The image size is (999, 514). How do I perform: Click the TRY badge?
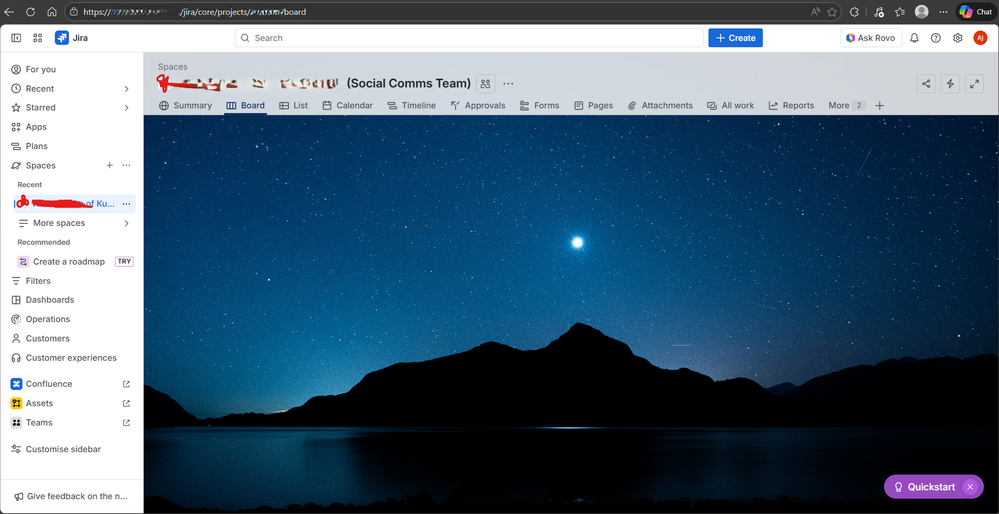tap(124, 261)
